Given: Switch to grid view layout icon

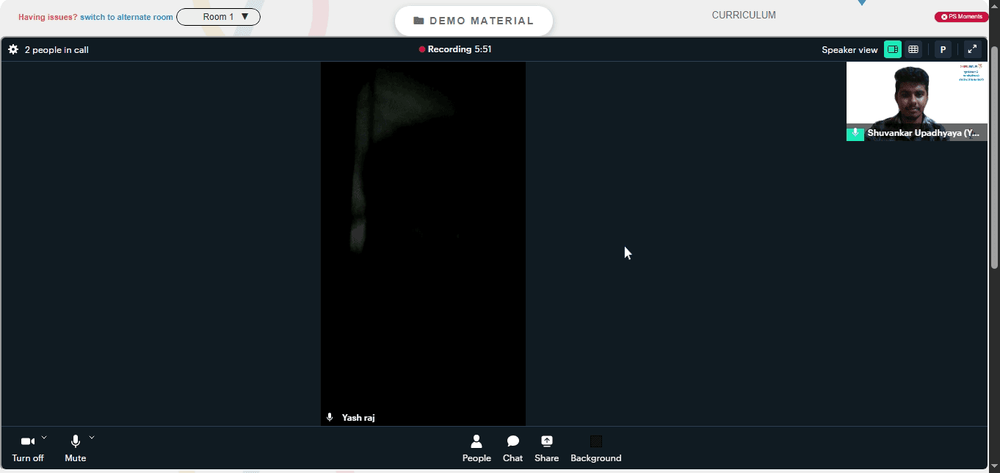Looking at the screenshot, I should click(913, 49).
